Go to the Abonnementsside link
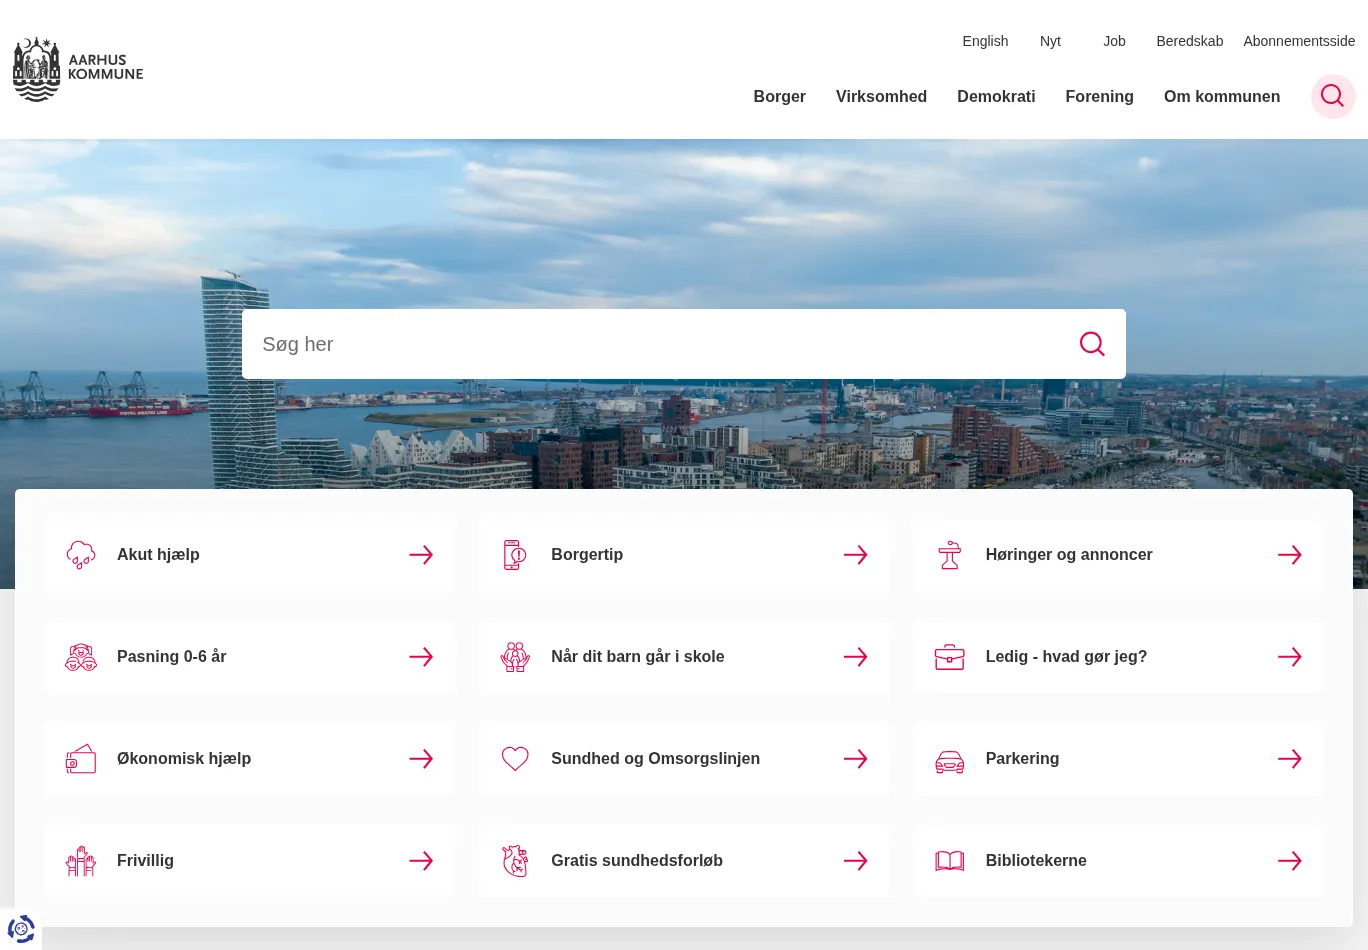 click(1298, 41)
